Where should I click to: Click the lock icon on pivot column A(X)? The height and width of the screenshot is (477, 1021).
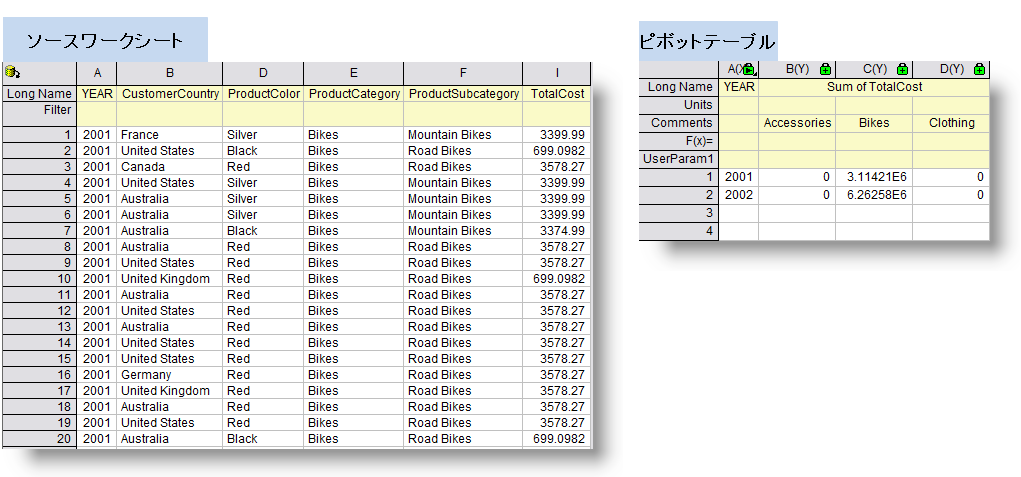pos(749,69)
